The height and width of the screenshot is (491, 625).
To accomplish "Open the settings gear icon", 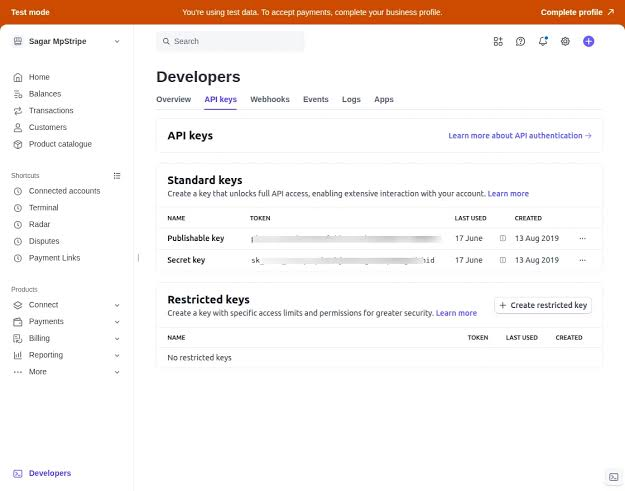I will [565, 41].
